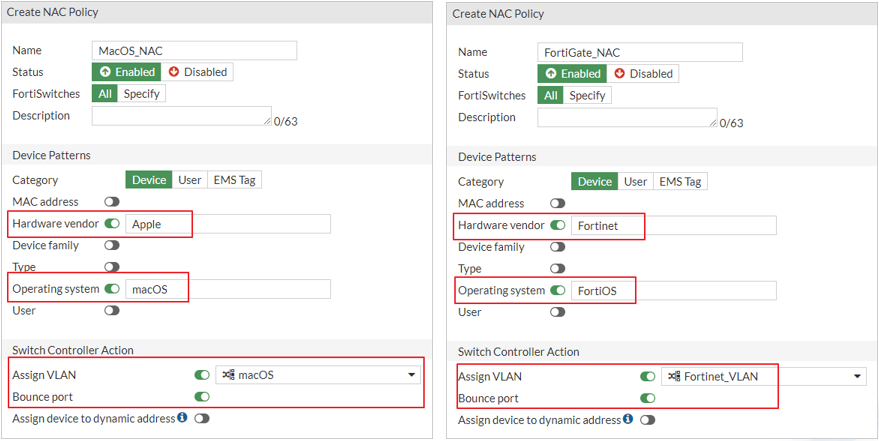Set Status to Disabled in FortiGate_NAC policy

pyautogui.click(x=643, y=73)
